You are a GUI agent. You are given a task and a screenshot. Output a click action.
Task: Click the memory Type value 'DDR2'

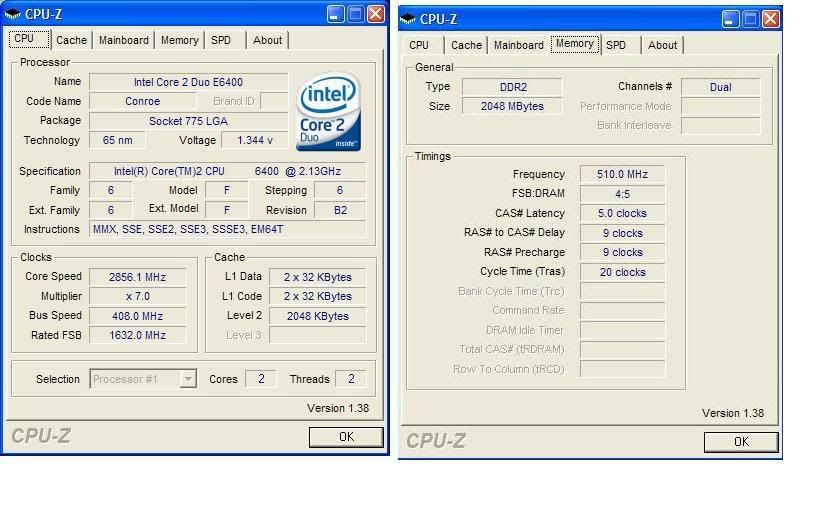[x=513, y=87]
